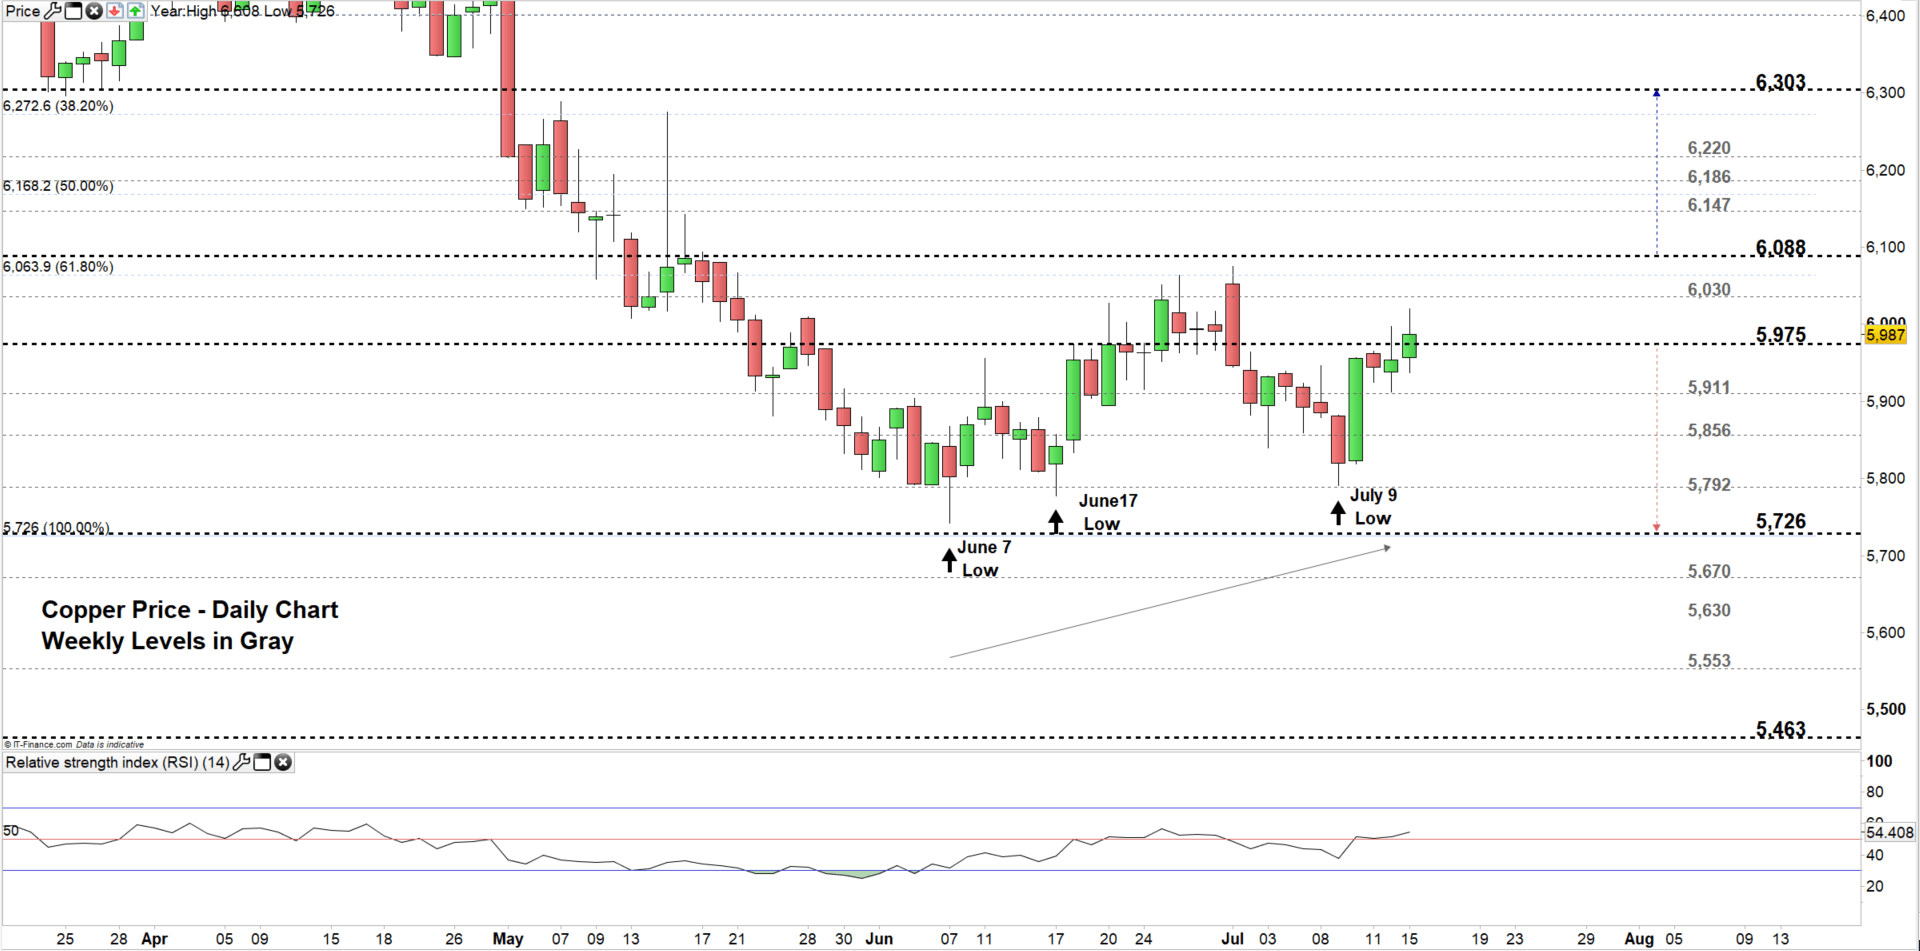Viewport: 1920px width, 951px height.
Task: Open Price chart settings wrench icon
Action: [53, 11]
